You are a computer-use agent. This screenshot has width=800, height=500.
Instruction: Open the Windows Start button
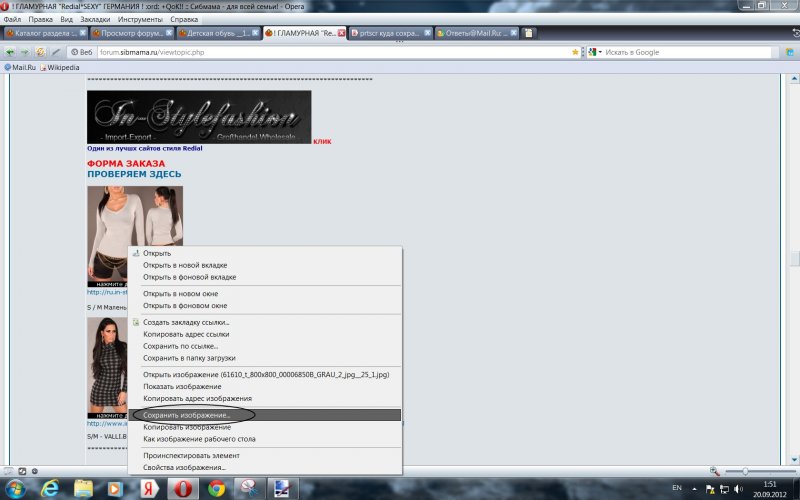pyautogui.click(x=15, y=489)
